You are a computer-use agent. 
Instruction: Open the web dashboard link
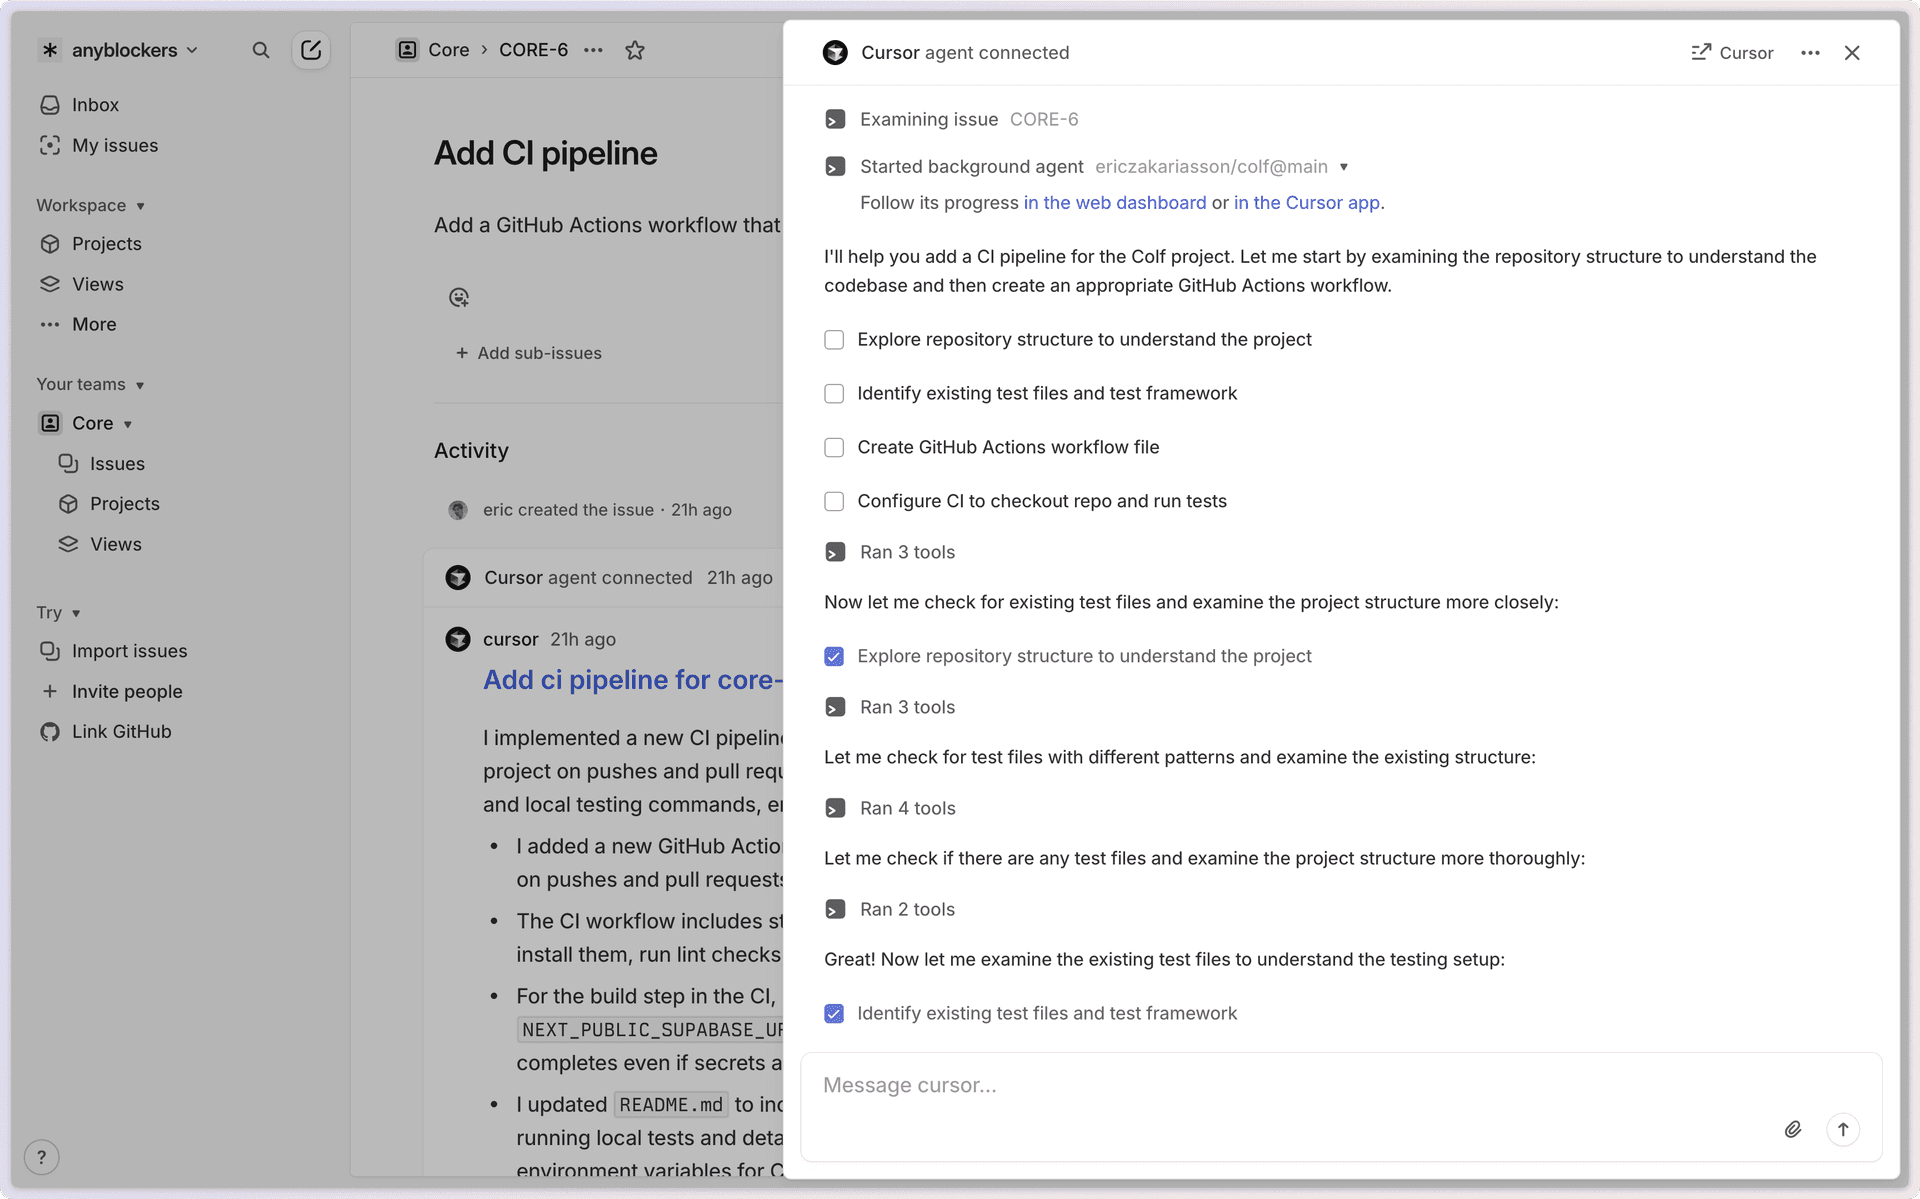tap(1114, 203)
